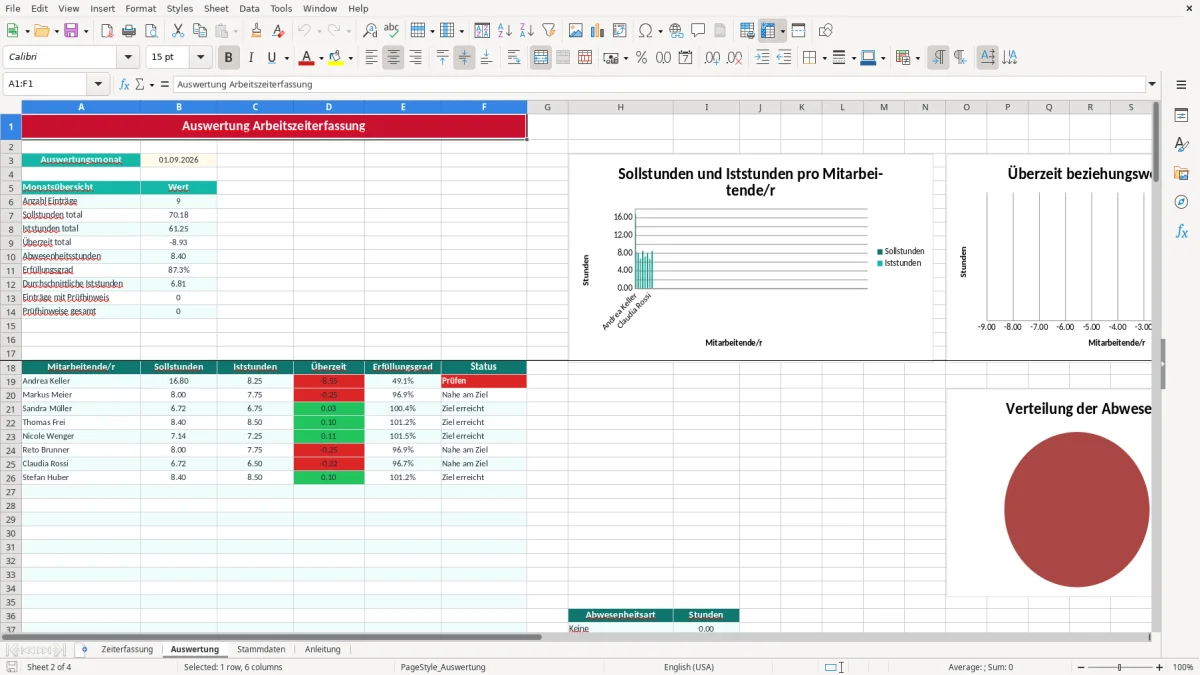
Task: Click the Save document icon
Action: click(71, 31)
